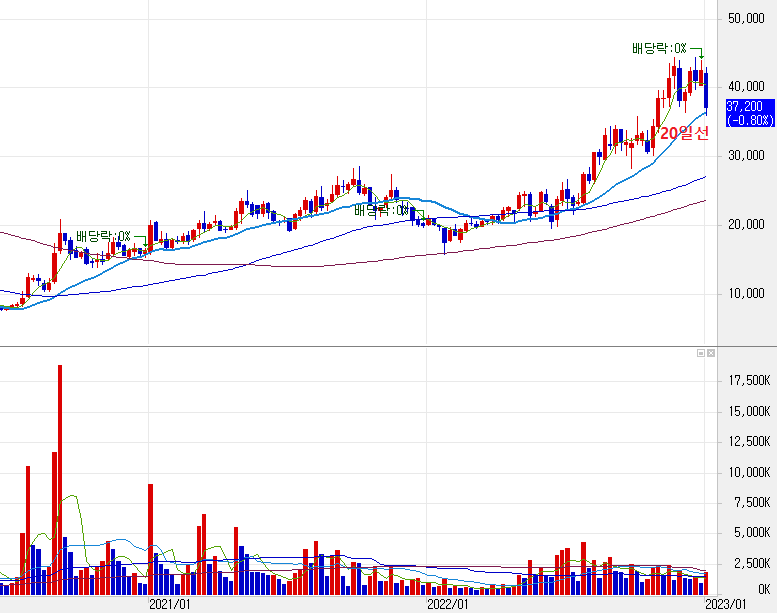Click the 30,000 price axis label

pyautogui.click(x=746, y=156)
